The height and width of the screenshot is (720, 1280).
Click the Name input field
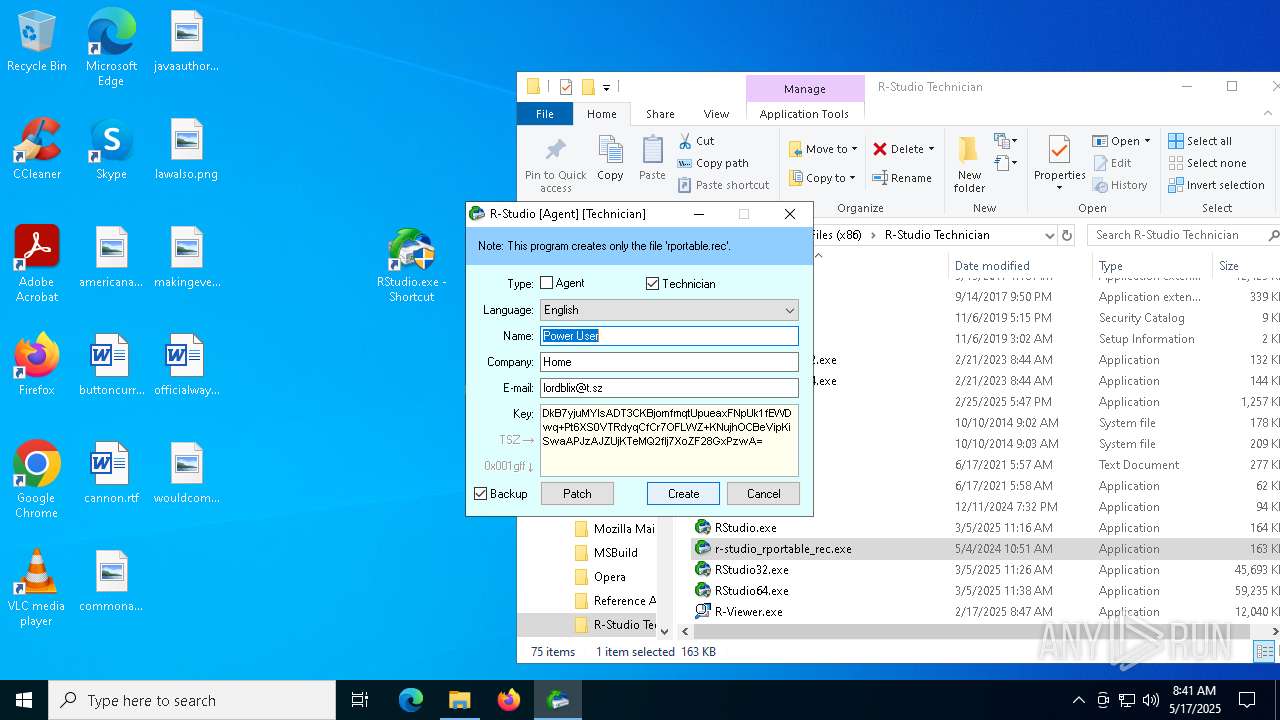(x=669, y=336)
